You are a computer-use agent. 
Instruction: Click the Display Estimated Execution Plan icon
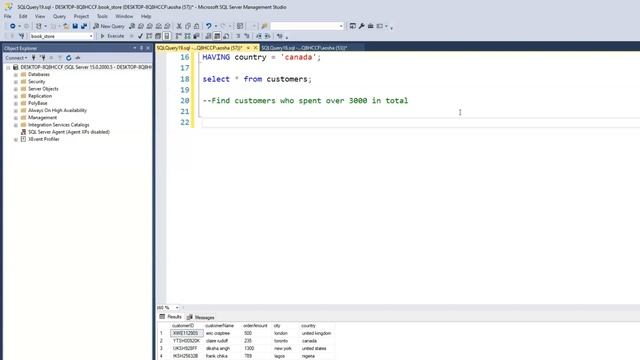(149, 36)
